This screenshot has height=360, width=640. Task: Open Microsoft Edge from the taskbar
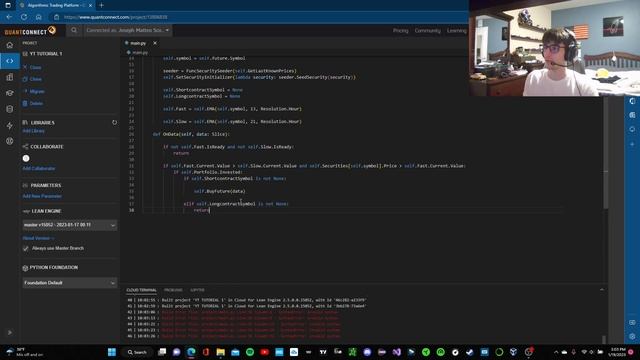coord(191,352)
